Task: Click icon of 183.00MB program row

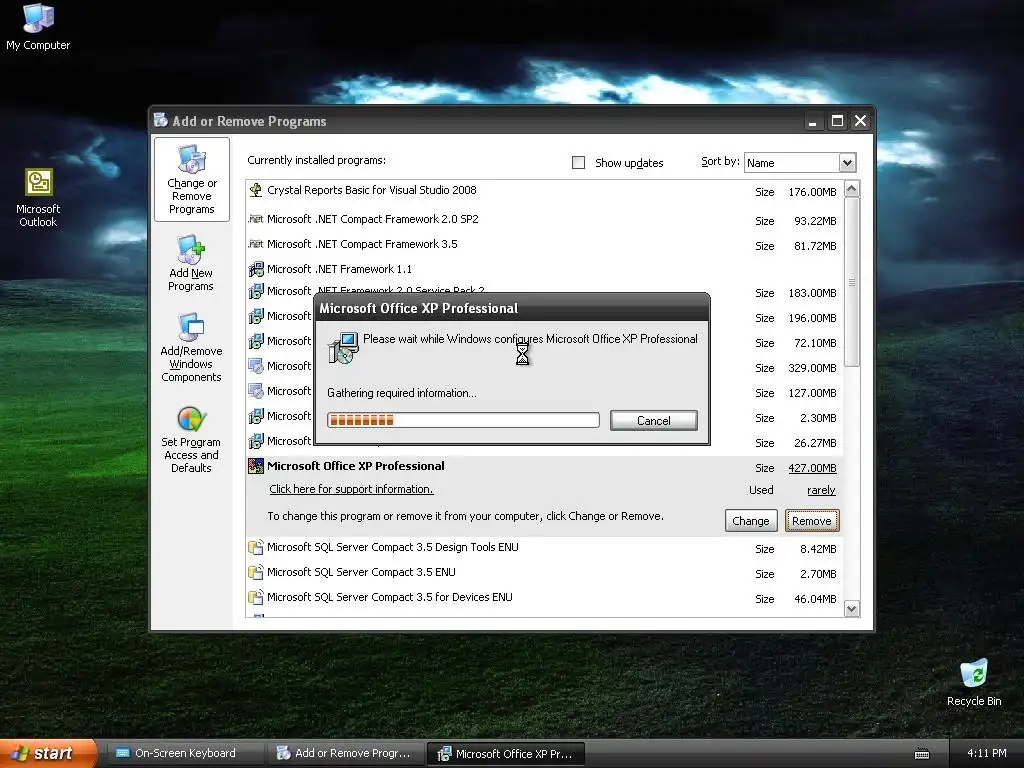Action: click(x=256, y=291)
